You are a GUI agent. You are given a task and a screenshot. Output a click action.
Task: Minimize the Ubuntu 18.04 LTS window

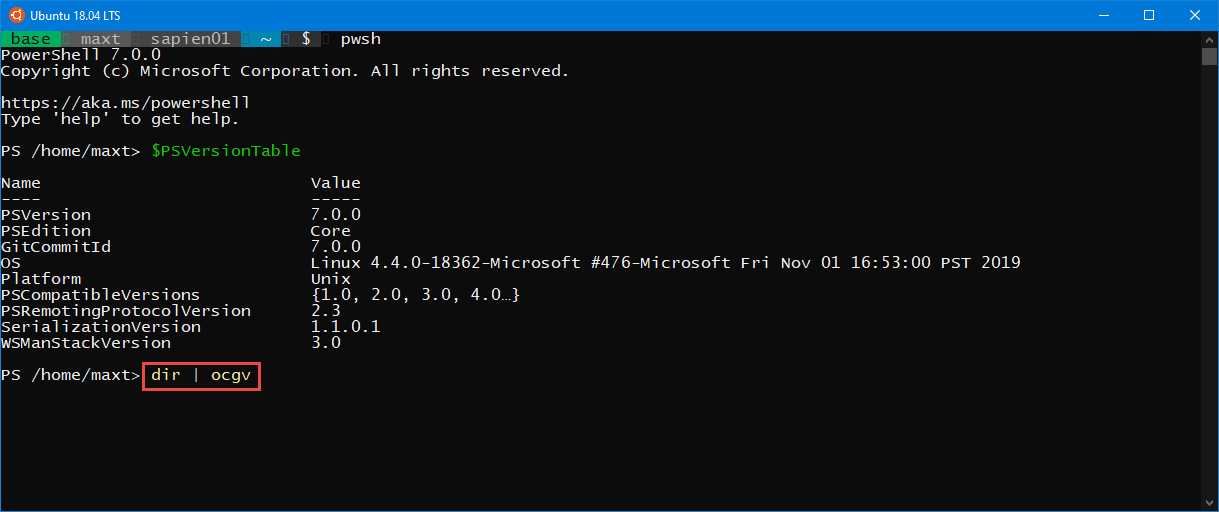1104,15
